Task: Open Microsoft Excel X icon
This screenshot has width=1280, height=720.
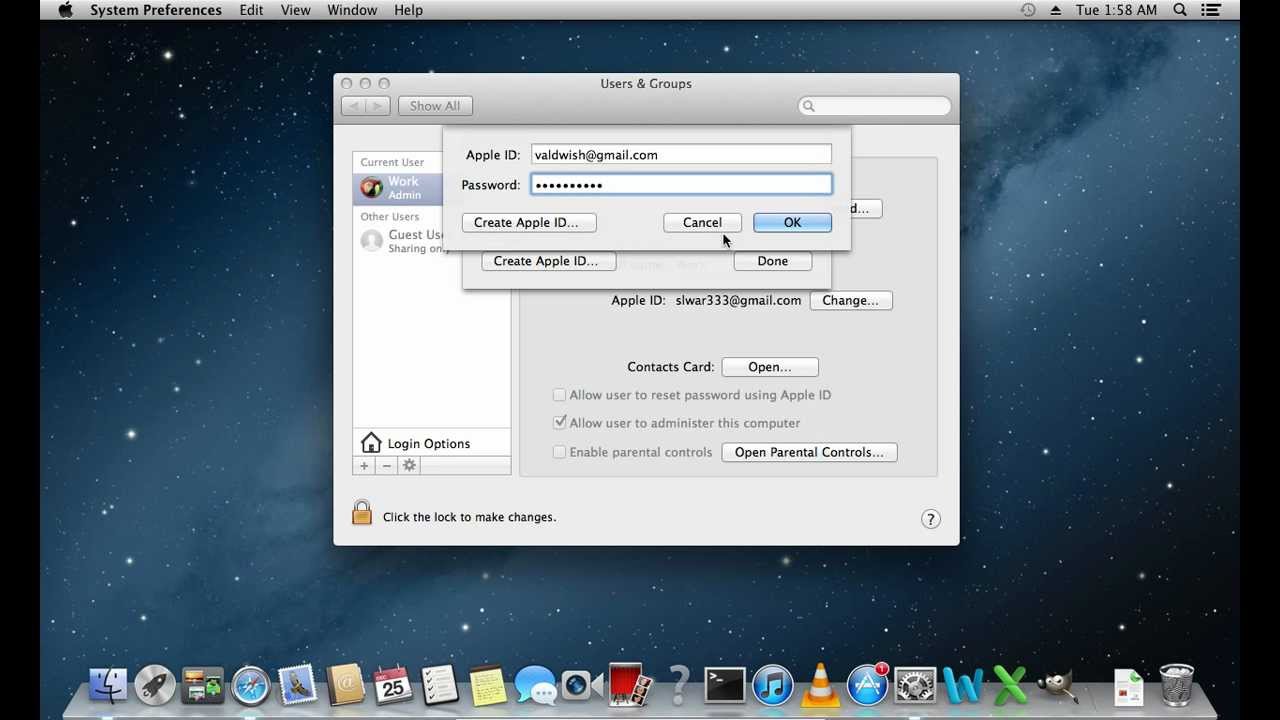Action: coord(1010,686)
